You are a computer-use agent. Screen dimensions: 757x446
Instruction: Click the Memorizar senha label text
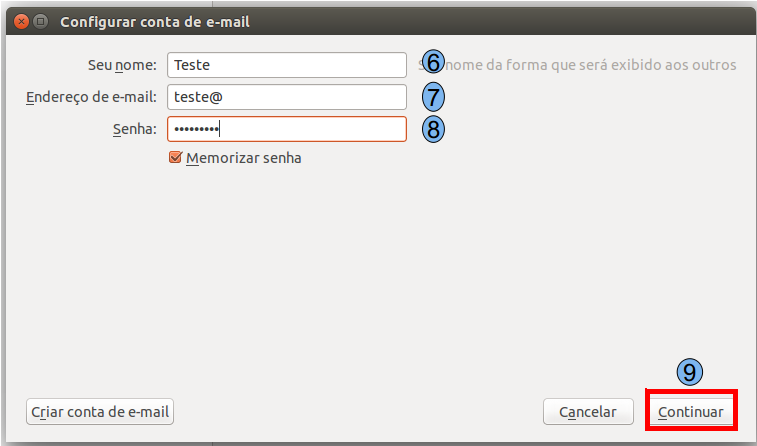coord(243,157)
